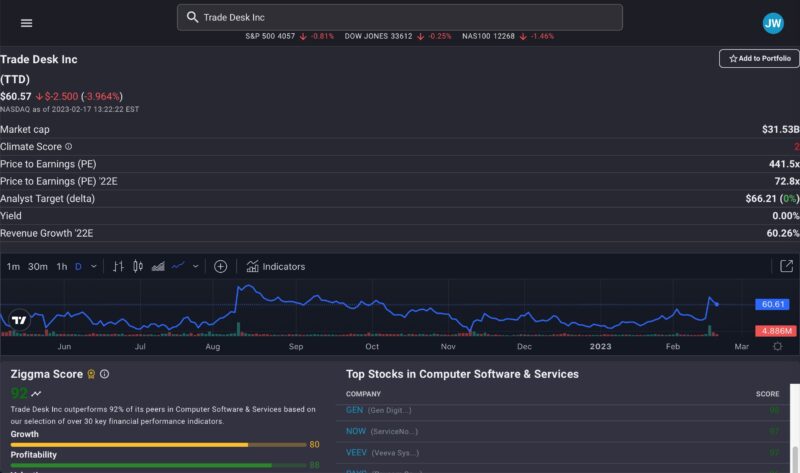800x473 pixels.
Task: Open chart settings gear icon
Action: pyautogui.click(x=777, y=346)
